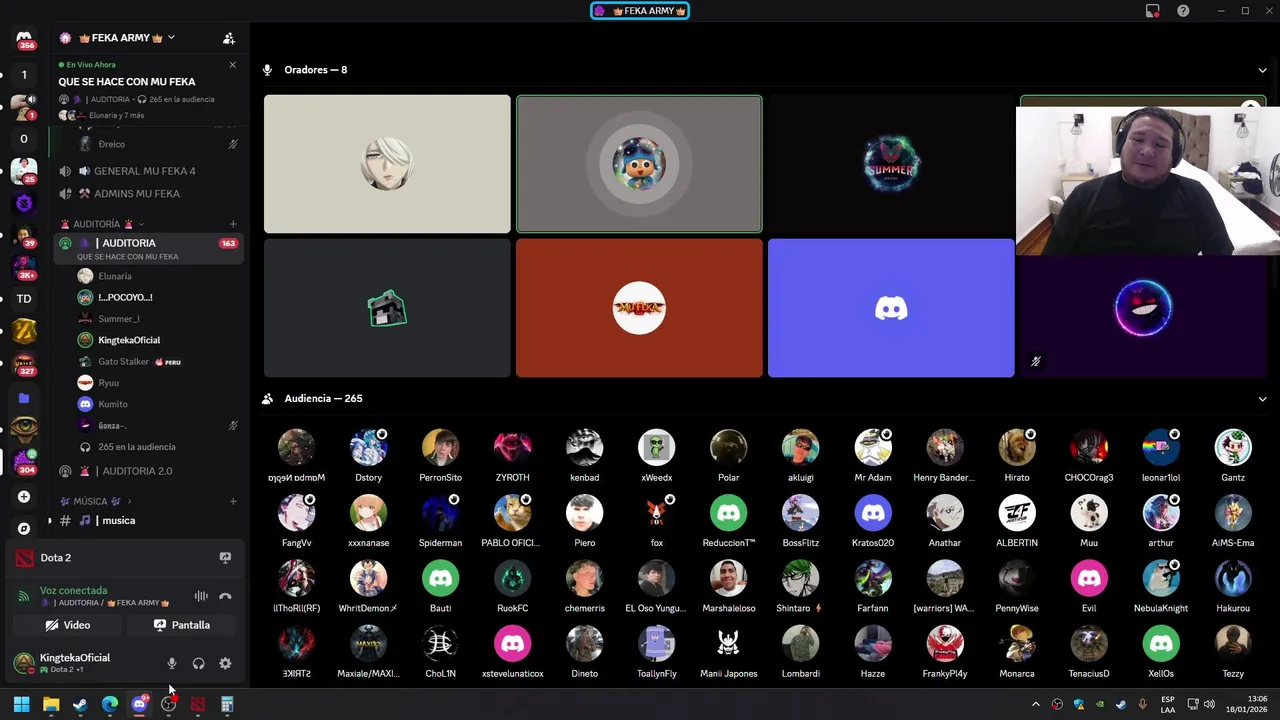Open the TD server in sidebar
The width and height of the screenshot is (1280, 720).
(x=24, y=299)
